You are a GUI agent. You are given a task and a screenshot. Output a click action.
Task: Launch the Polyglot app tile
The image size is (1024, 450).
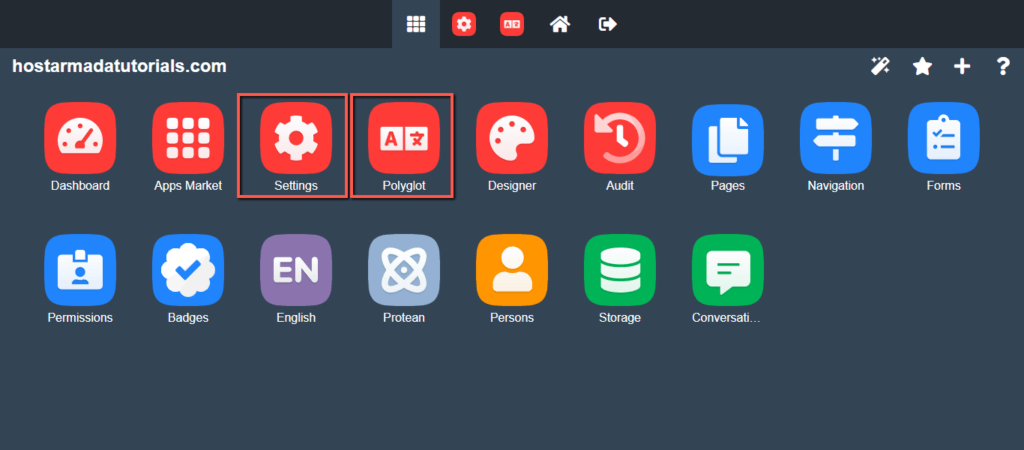pos(404,138)
